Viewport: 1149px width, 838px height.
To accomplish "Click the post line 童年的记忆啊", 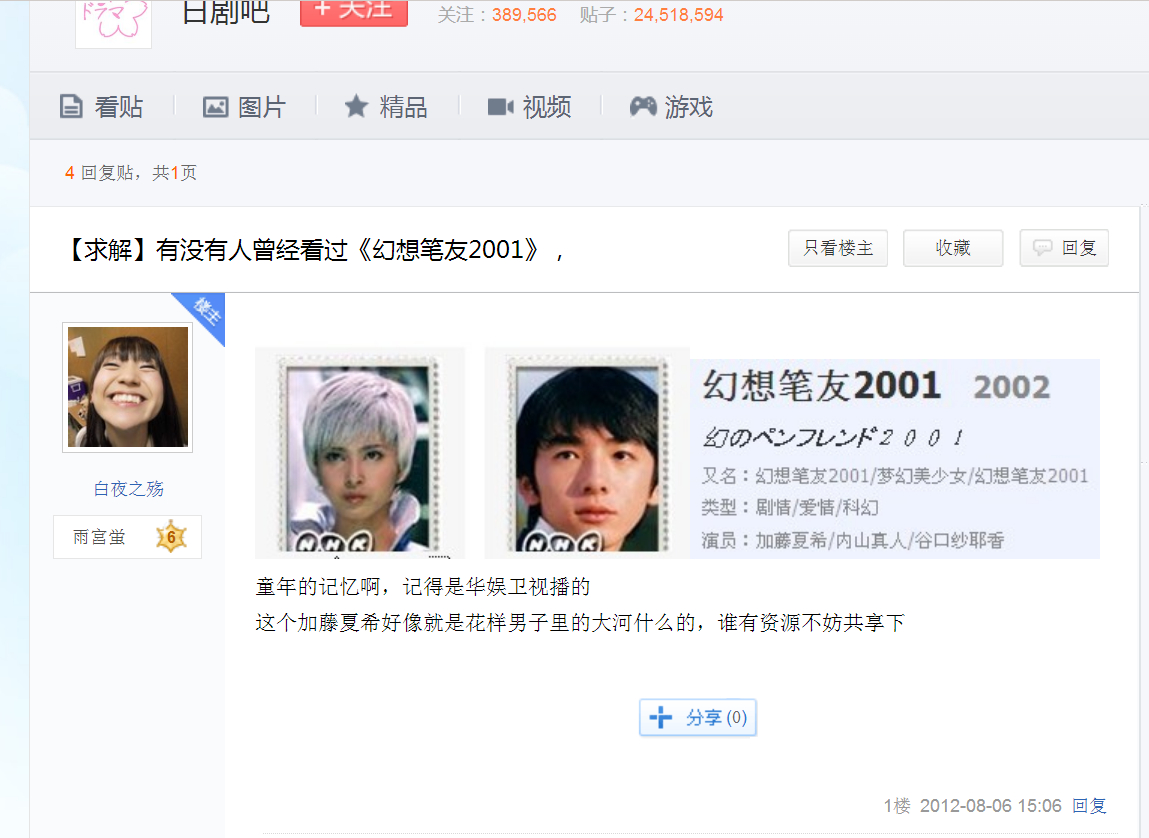I will click(x=423, y=587).
